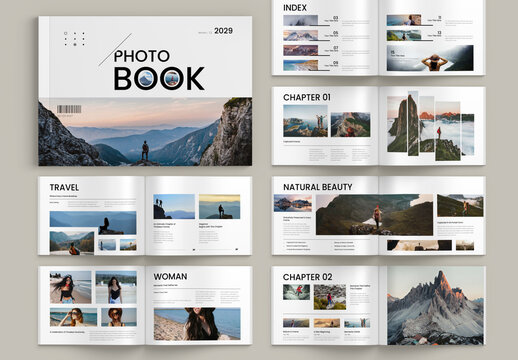Select Travel photo of person sitting on ledge
The height and width of the screenshot is (360, 518).
[x=93, y=223]
